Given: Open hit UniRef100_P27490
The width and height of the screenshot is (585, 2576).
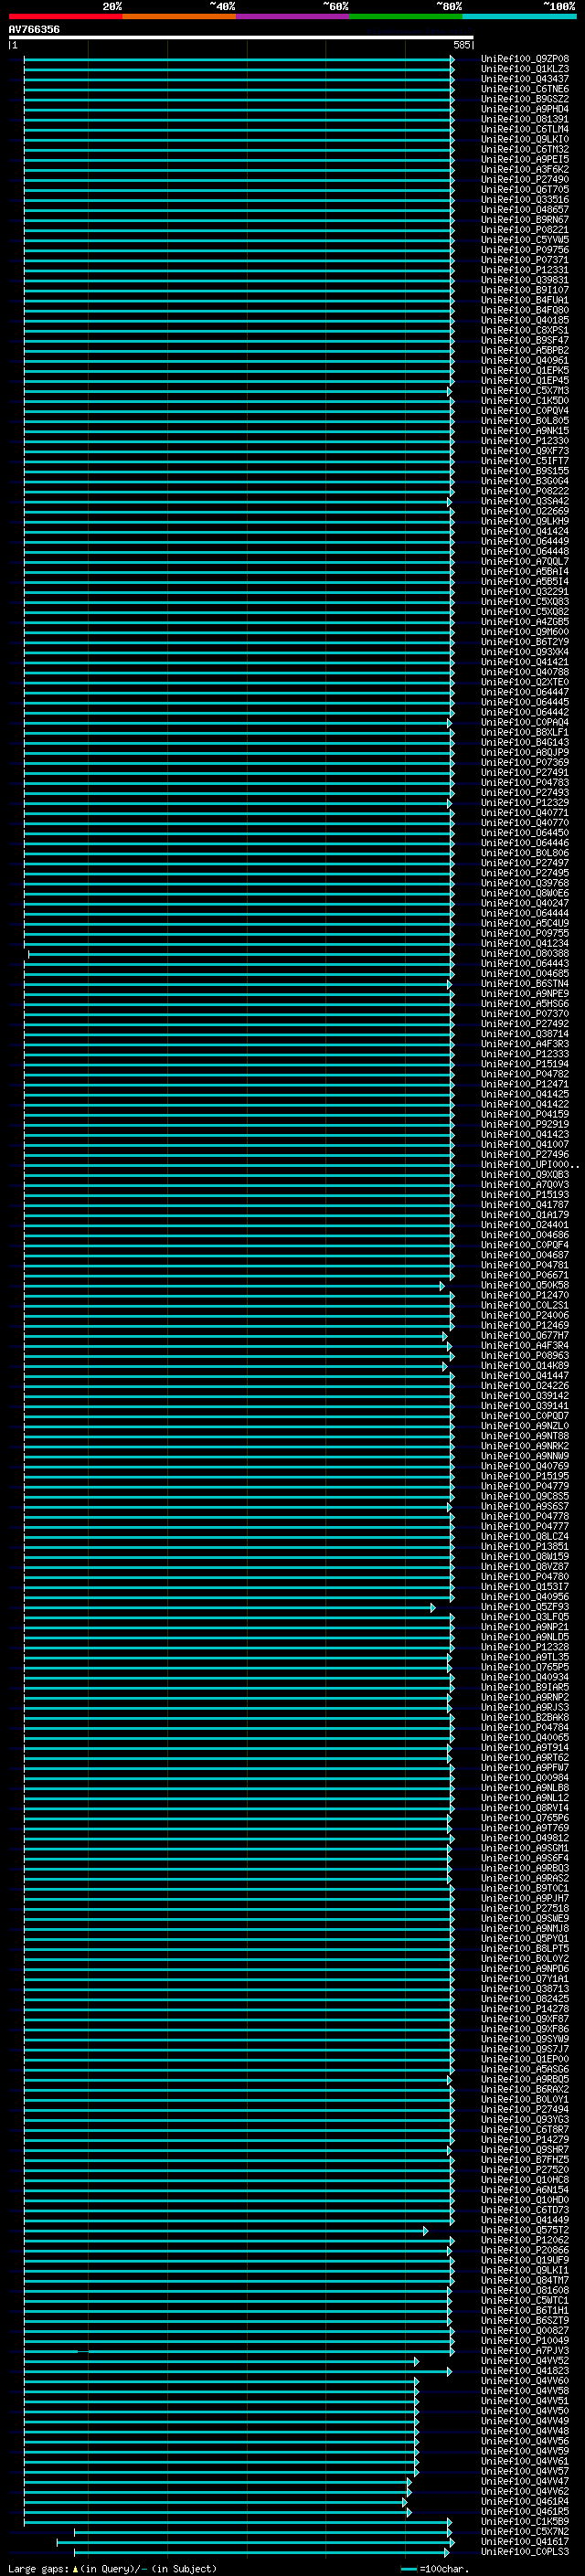Looking at the screenshot, I should (x=525, y=180).
